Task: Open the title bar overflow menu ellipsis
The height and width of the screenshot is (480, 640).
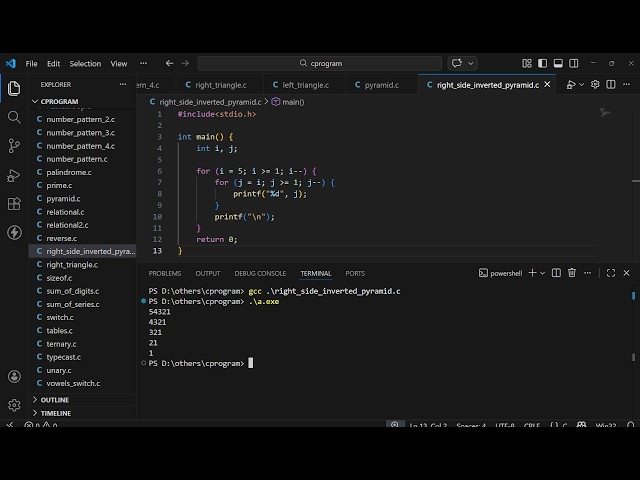Action: pyautogui.click(x=143, y=63)
